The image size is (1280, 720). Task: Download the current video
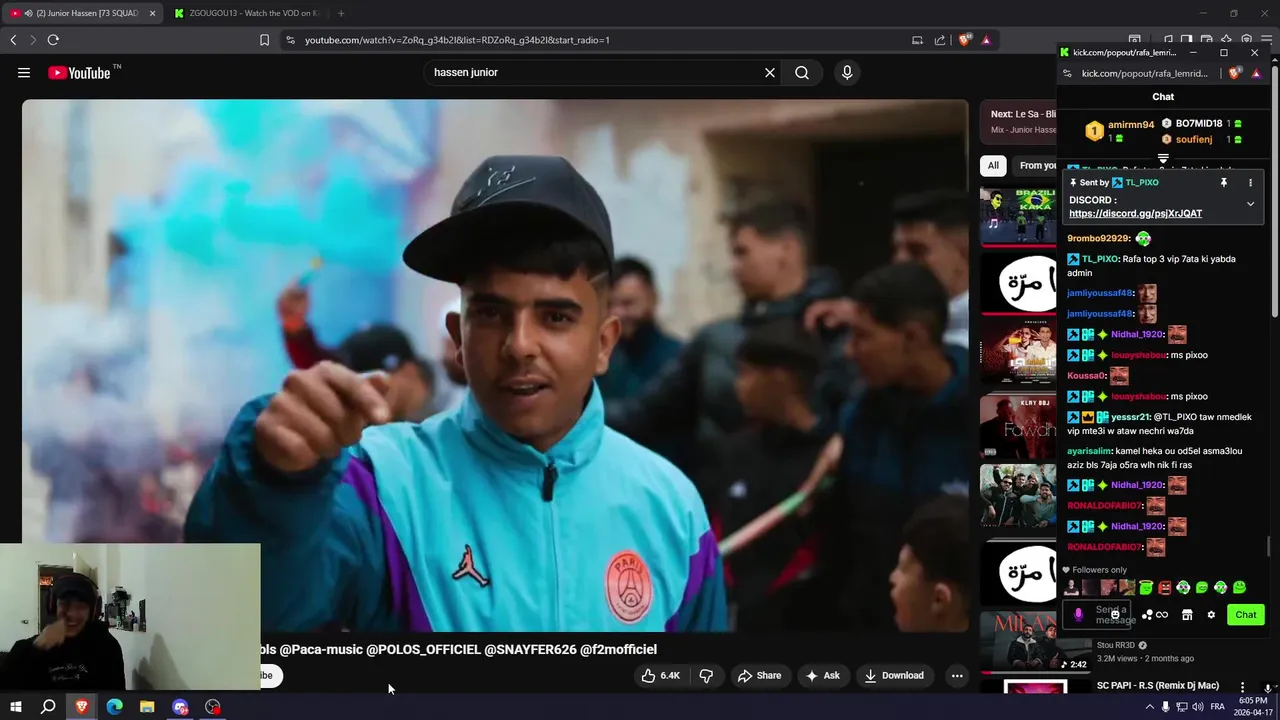(x=894, y=675)
